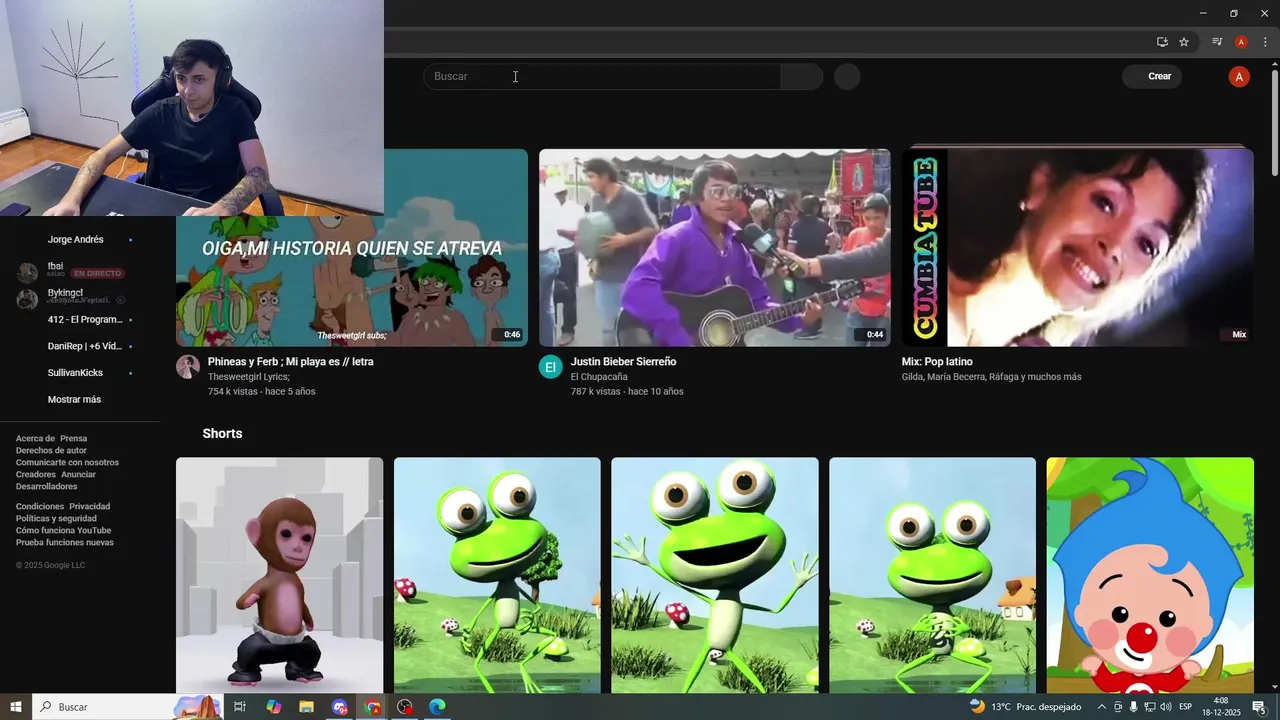Open Windows Start menu

tap(16, 707)
